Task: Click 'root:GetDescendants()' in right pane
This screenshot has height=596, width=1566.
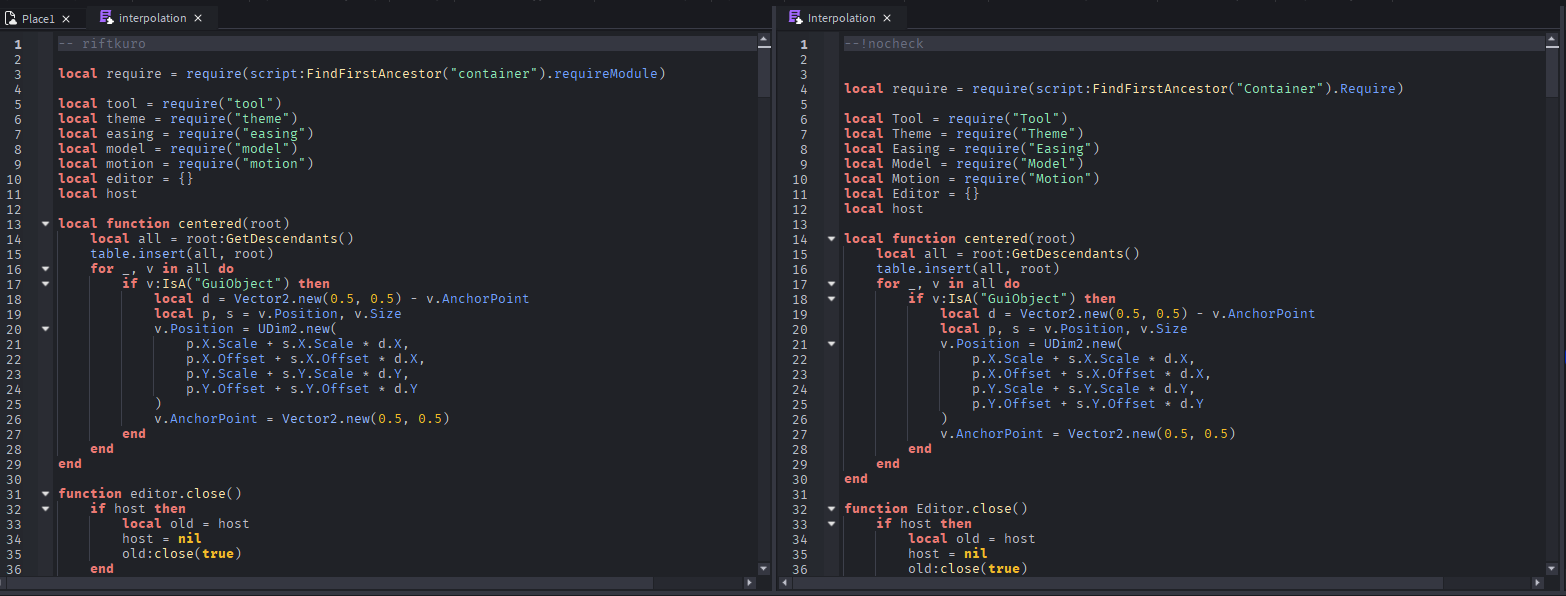Action: coord(1056,254)
